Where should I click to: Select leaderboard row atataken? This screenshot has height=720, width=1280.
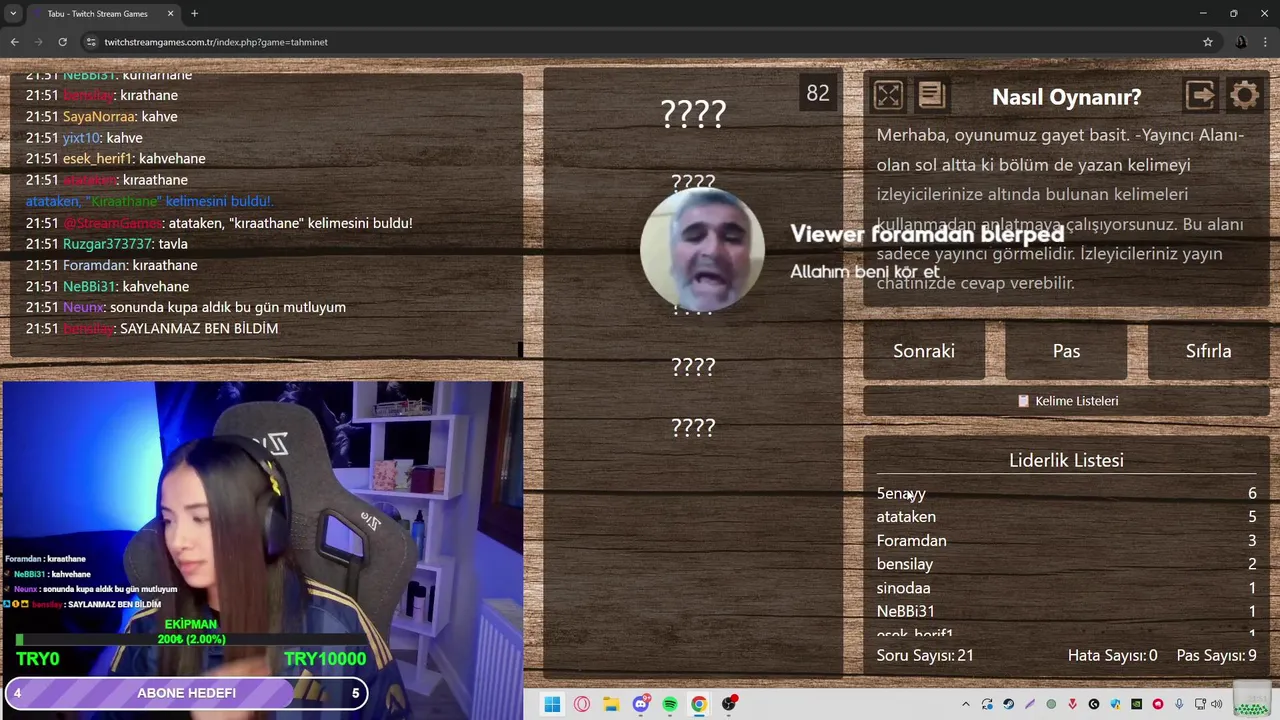(1066, 517)
